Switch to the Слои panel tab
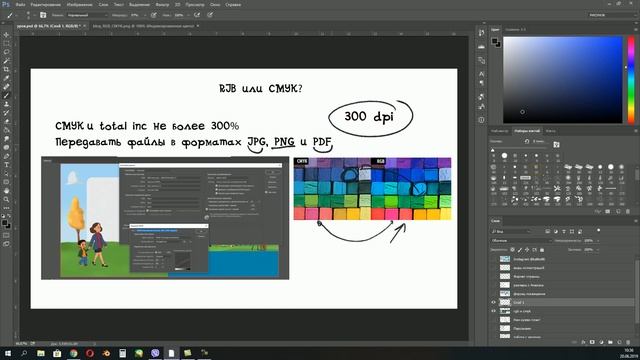640x360 pixels. click(495, 220)
